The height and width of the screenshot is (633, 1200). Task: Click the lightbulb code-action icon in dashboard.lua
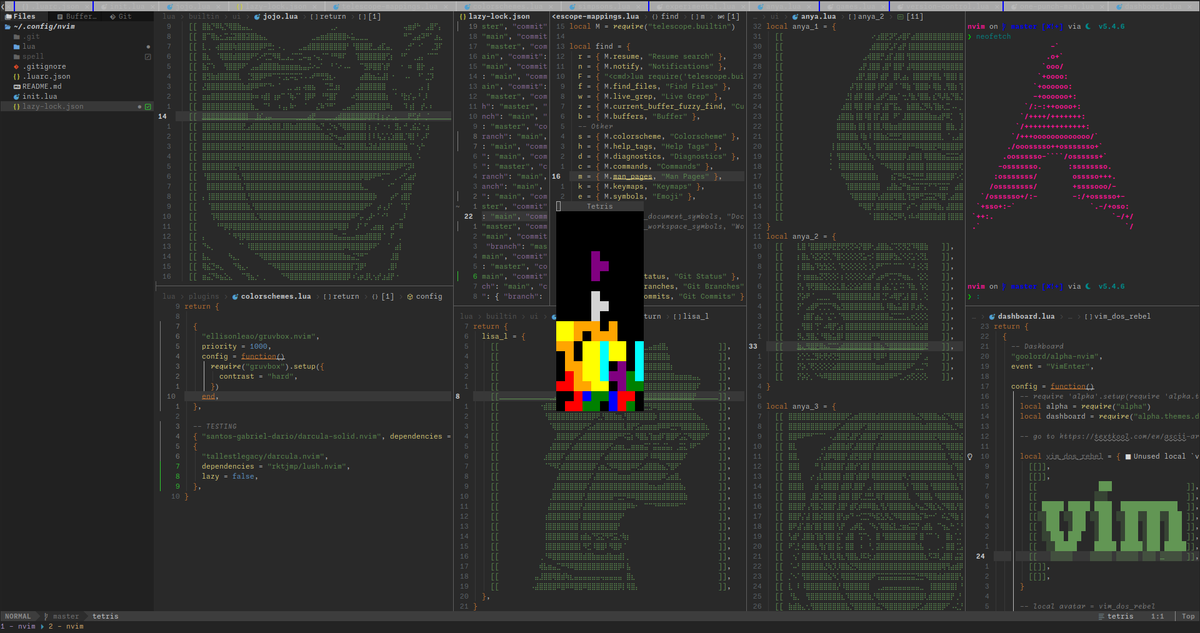[x=970, y=456]
